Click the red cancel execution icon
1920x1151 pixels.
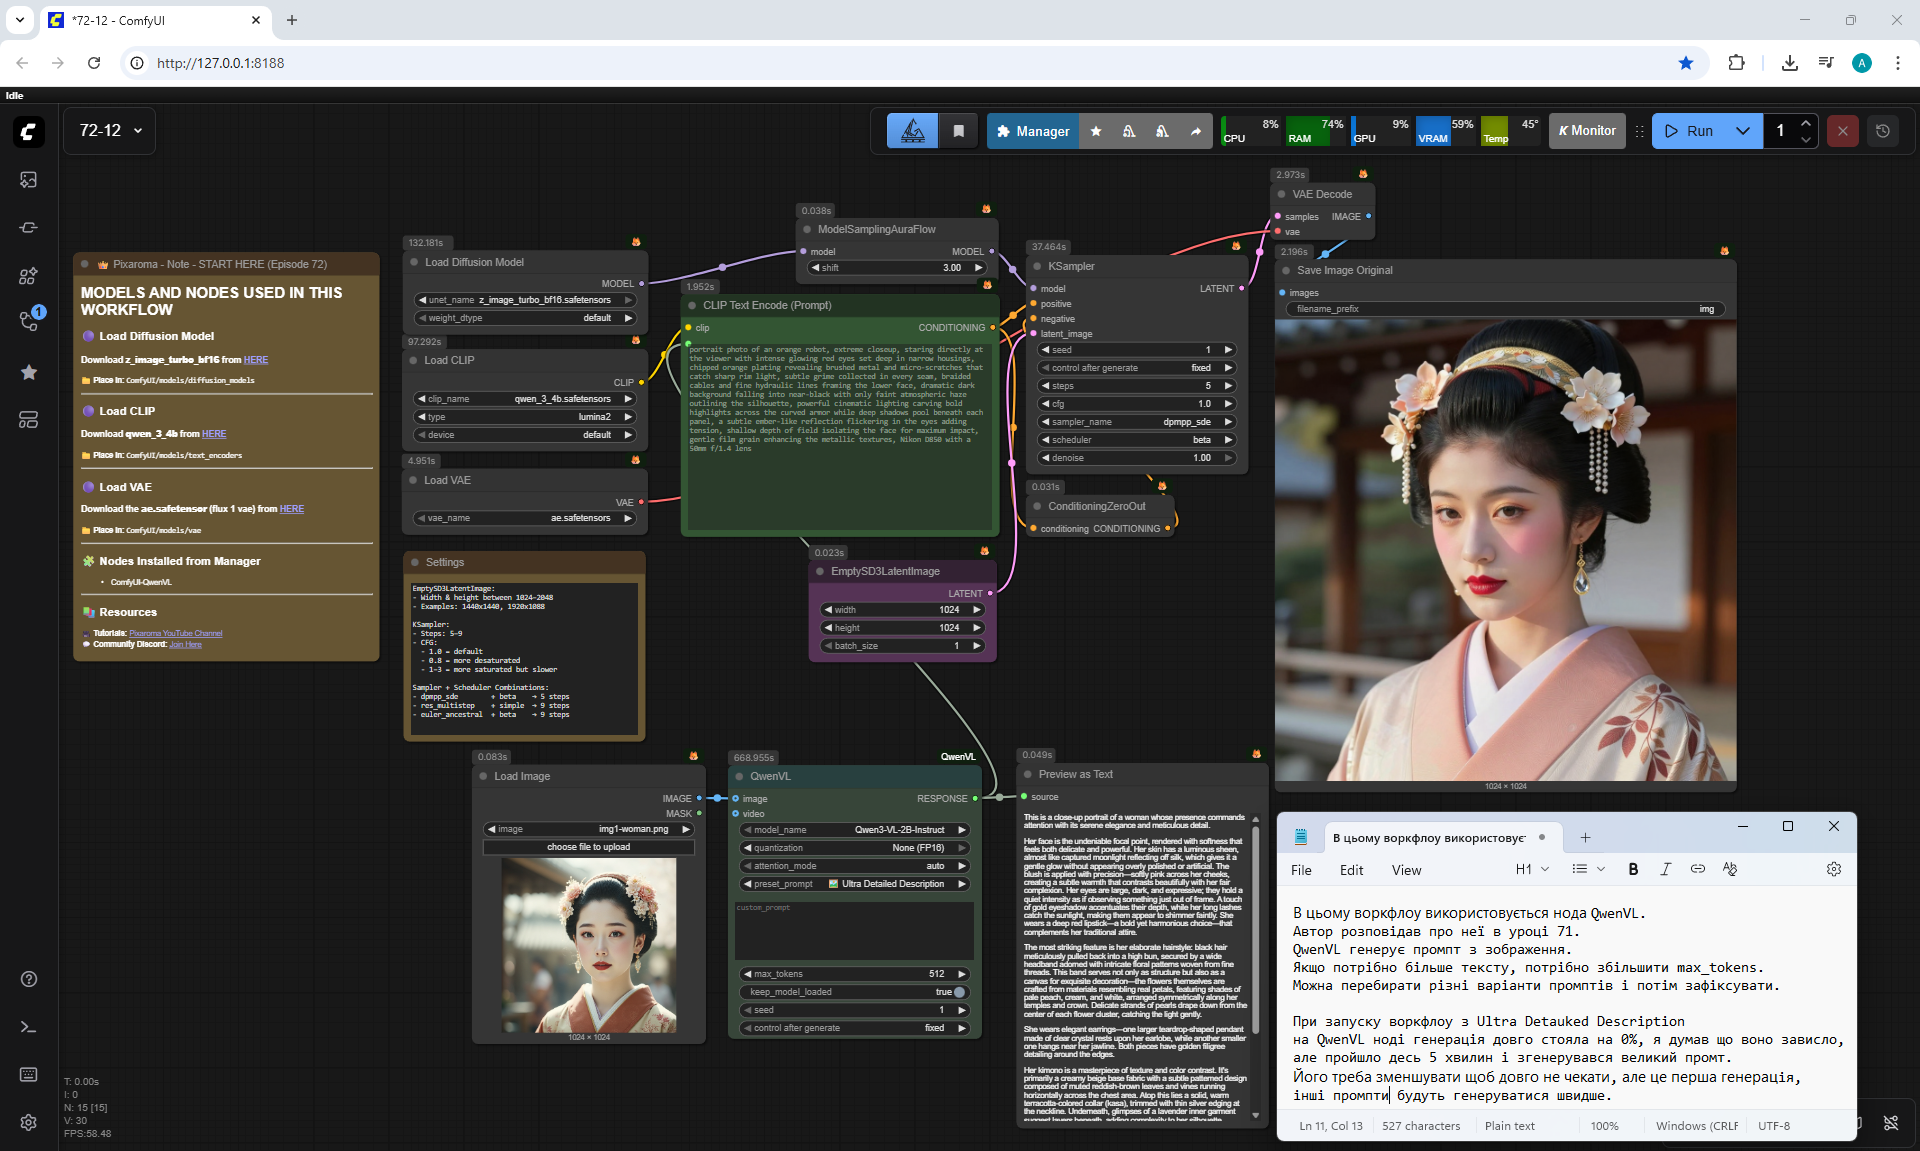[1842, 131]
